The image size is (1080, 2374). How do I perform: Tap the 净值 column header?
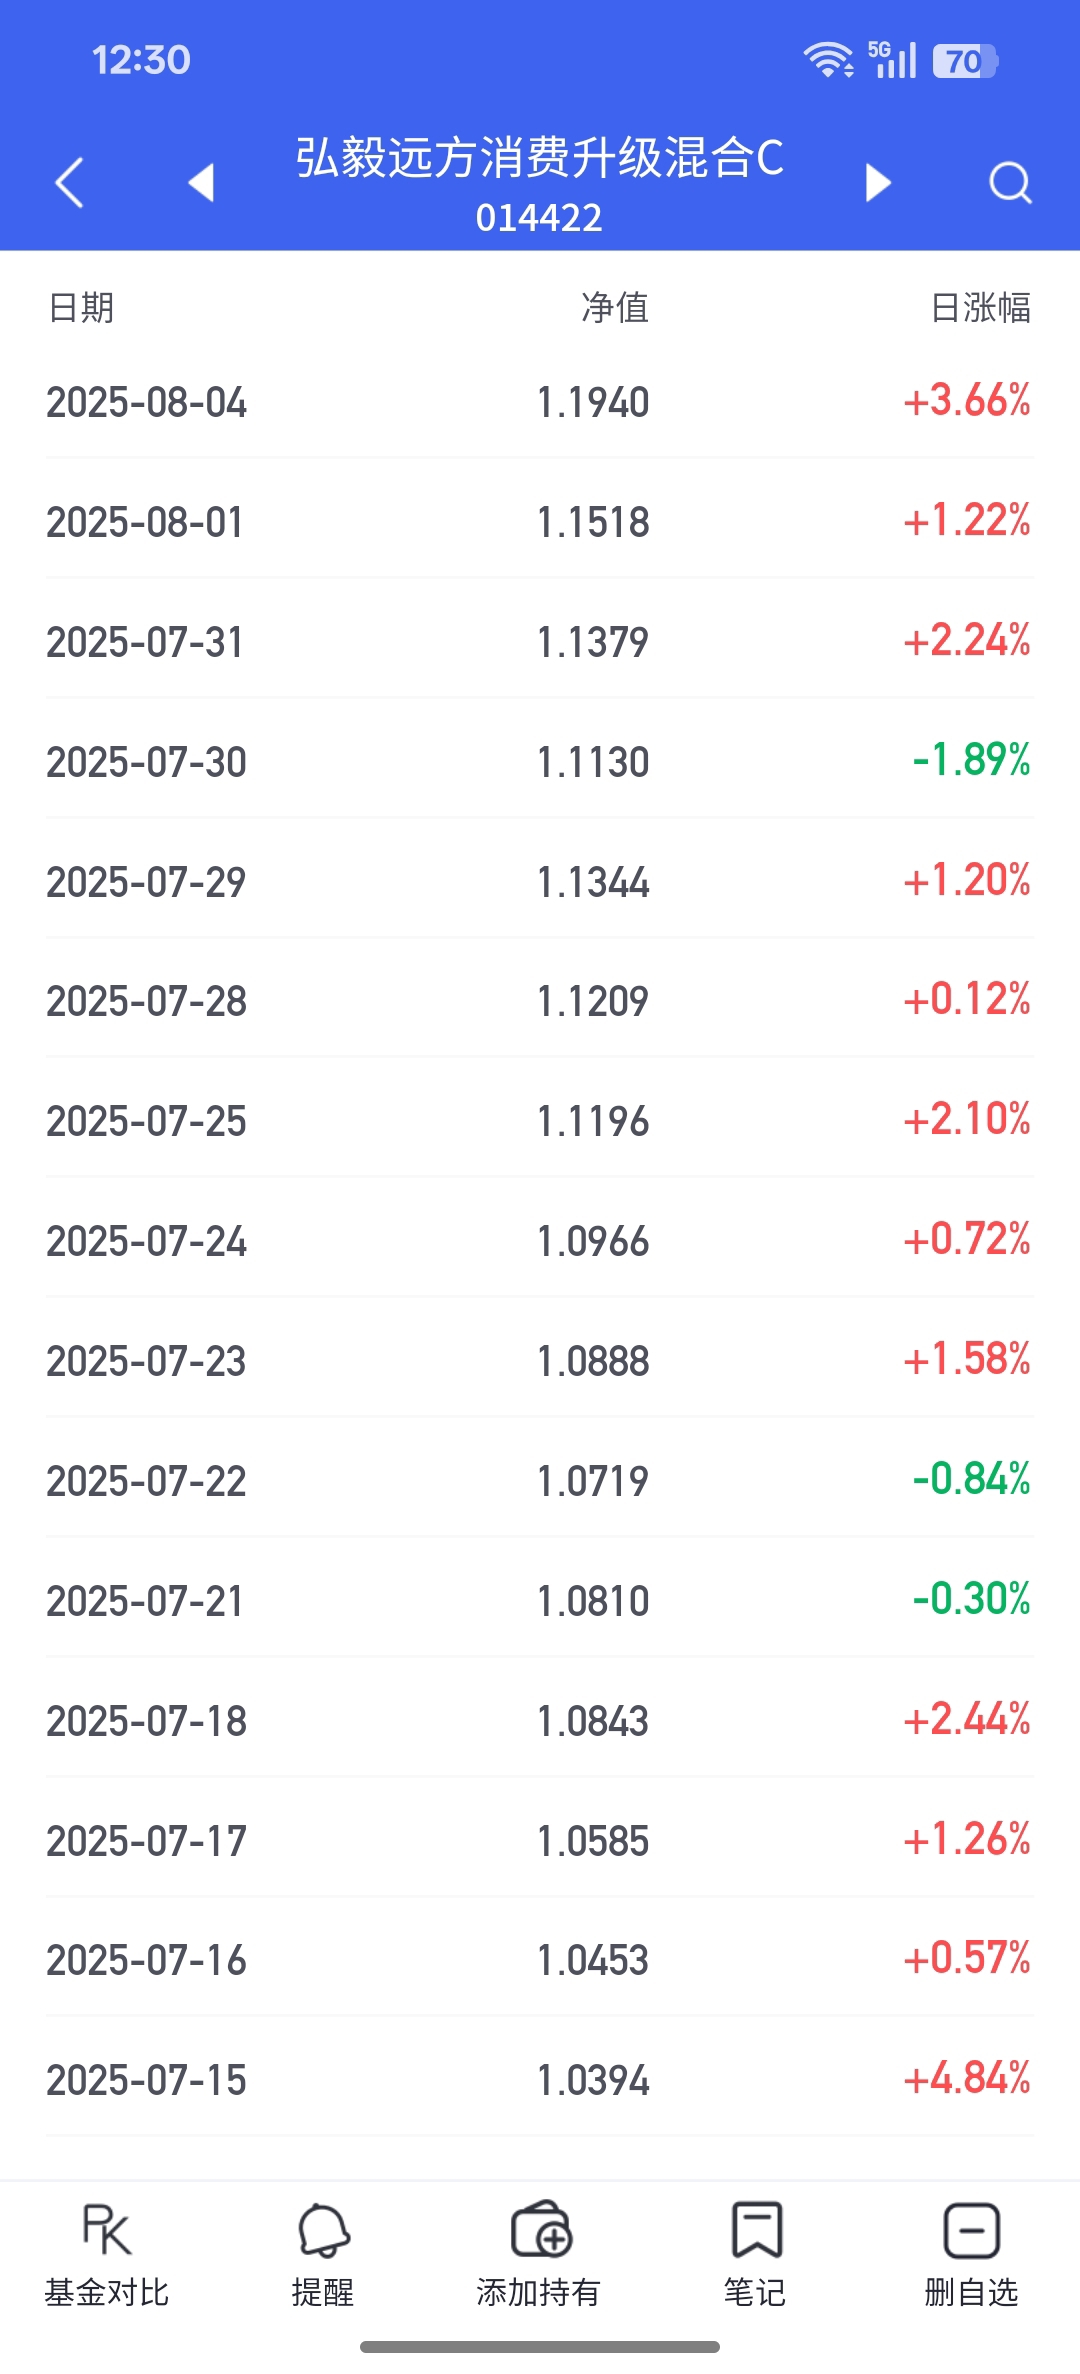pos(615,307)
